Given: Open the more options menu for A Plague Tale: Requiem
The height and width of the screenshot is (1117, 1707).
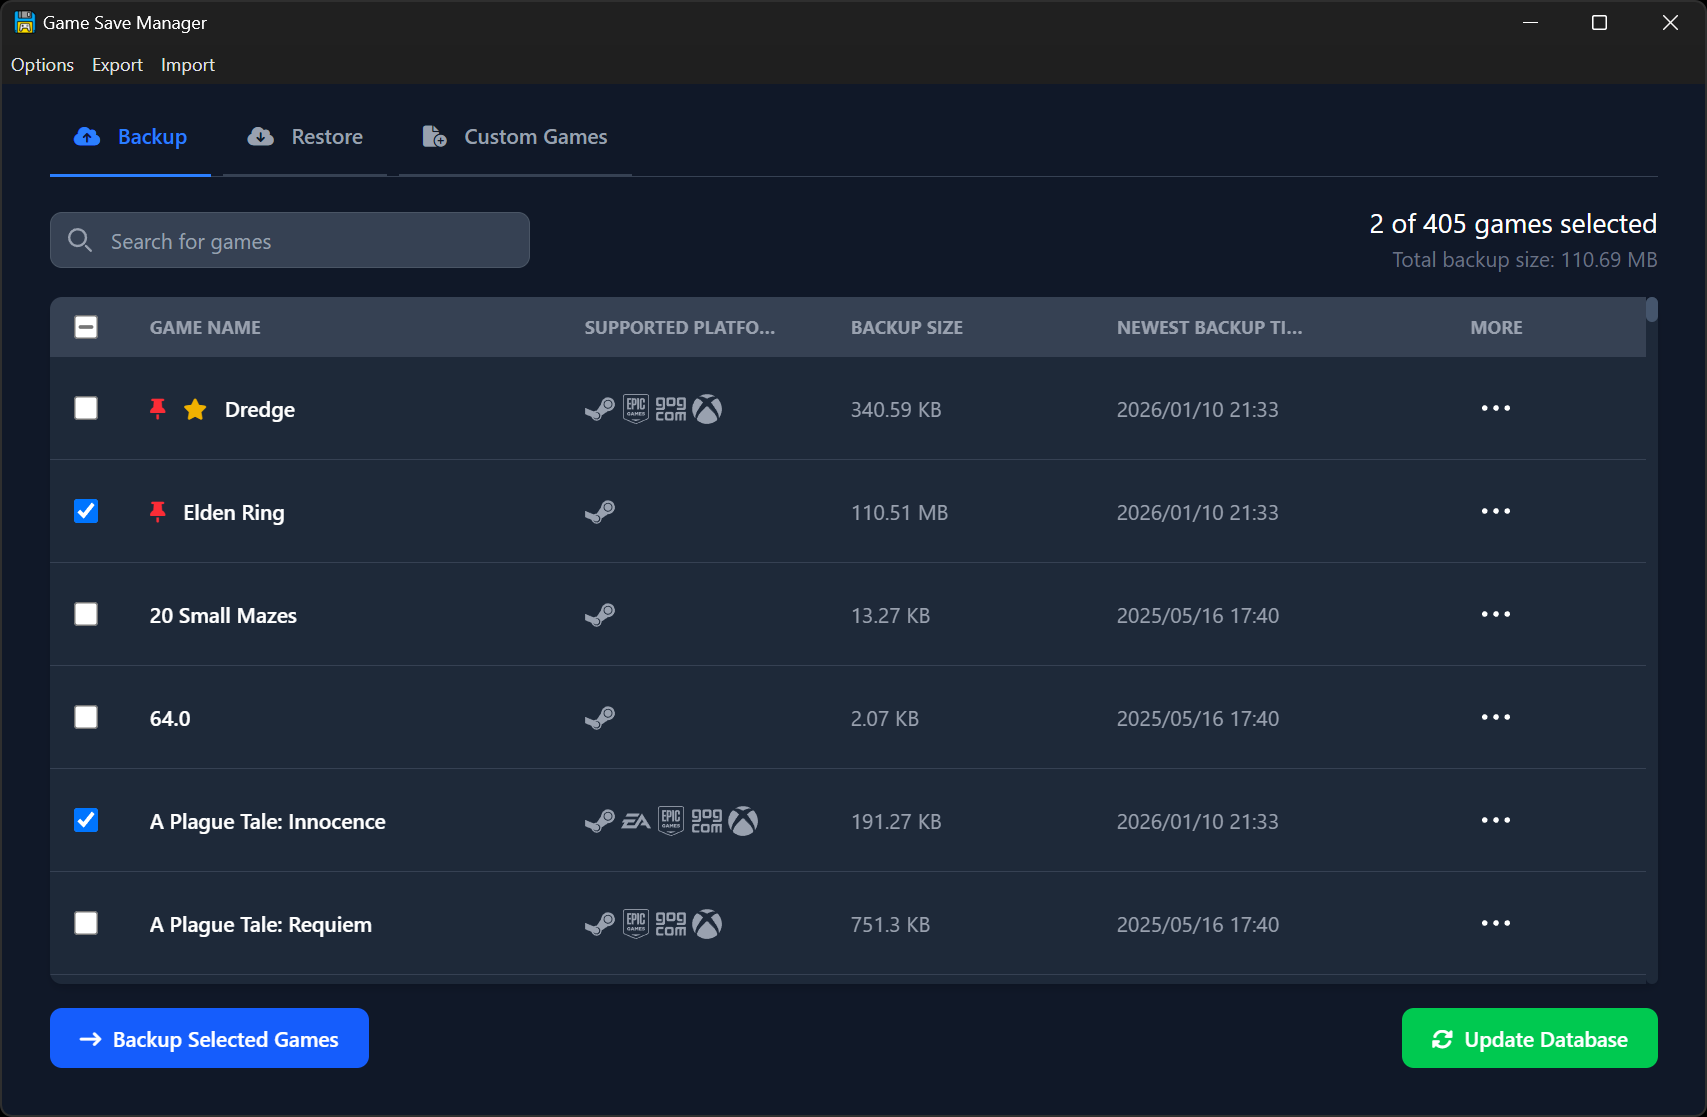Looking at the screenshot, I should coord(1495,923).
